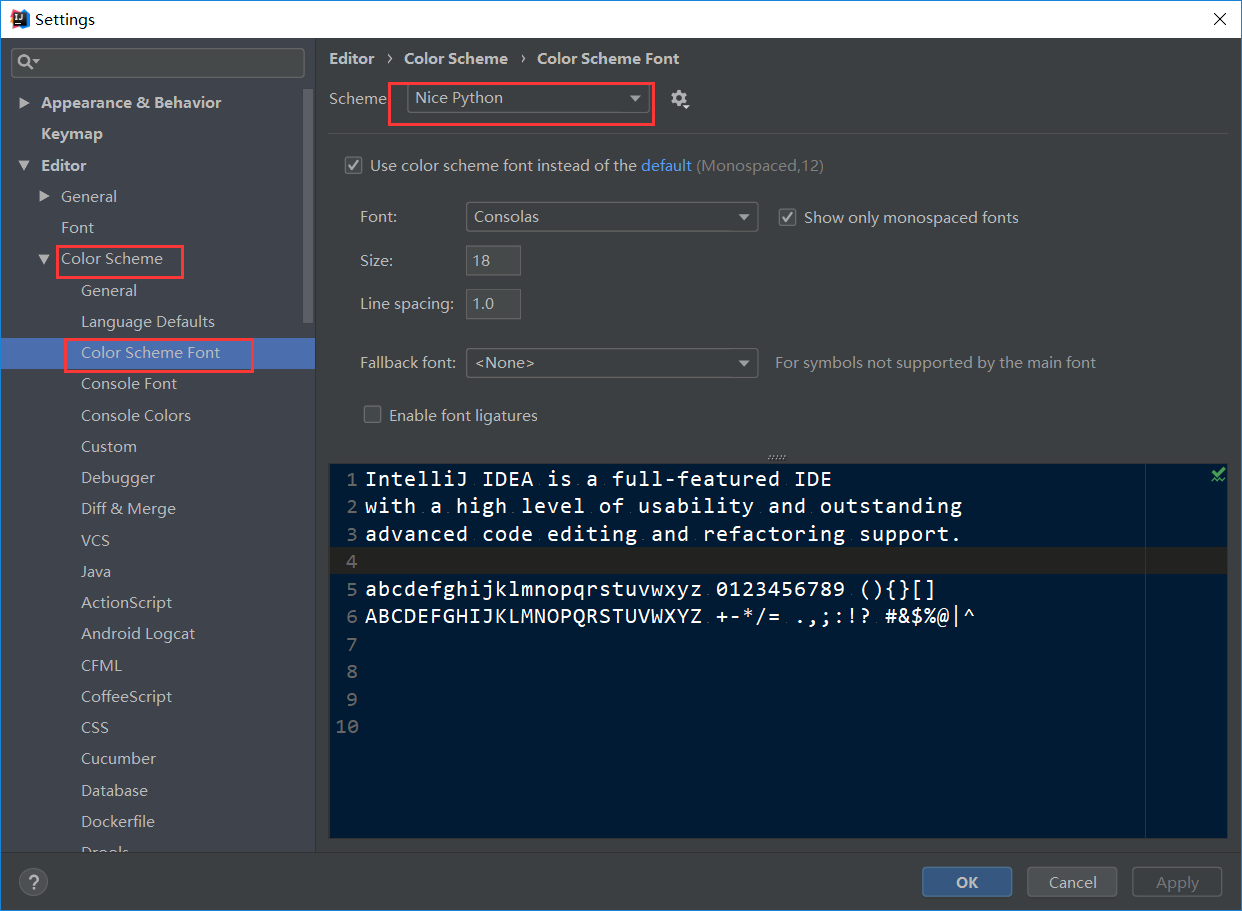1242x911 pixels.
Task: Click Editor in the breadcrumb
Action: pyautogui.click(x=352, y=59)
